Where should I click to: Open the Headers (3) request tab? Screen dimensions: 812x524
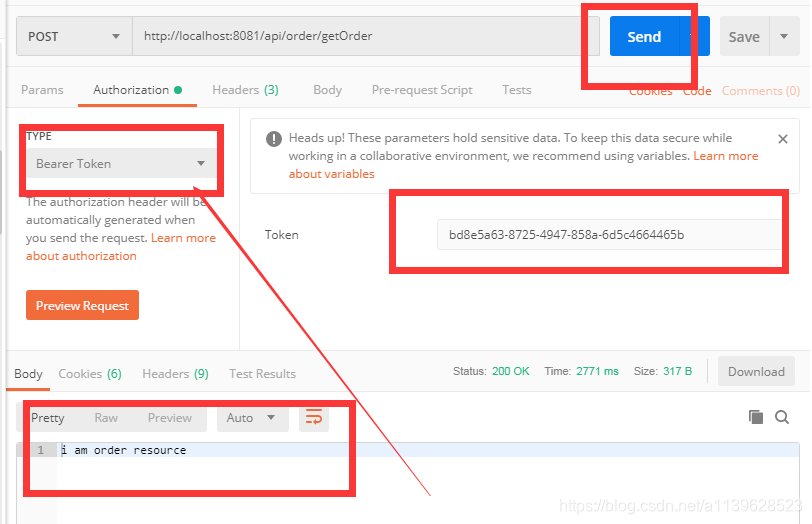[x=245, y=90]
